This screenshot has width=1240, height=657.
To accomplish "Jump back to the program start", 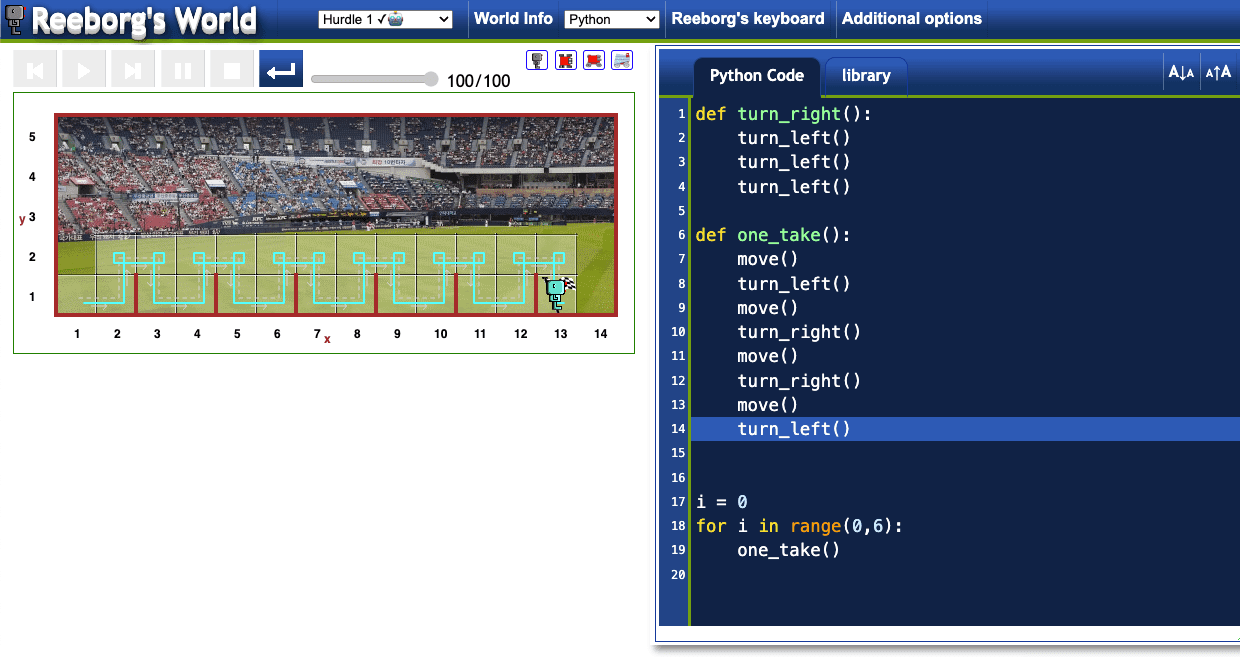I will point(35,70).
